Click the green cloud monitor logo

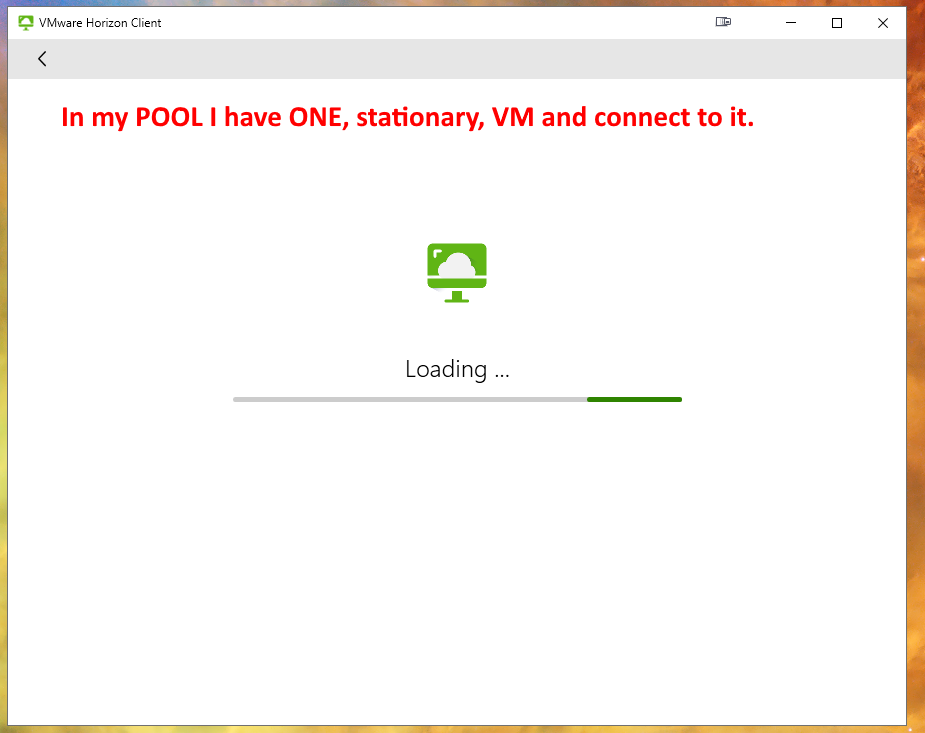click(x=457, y=272)
